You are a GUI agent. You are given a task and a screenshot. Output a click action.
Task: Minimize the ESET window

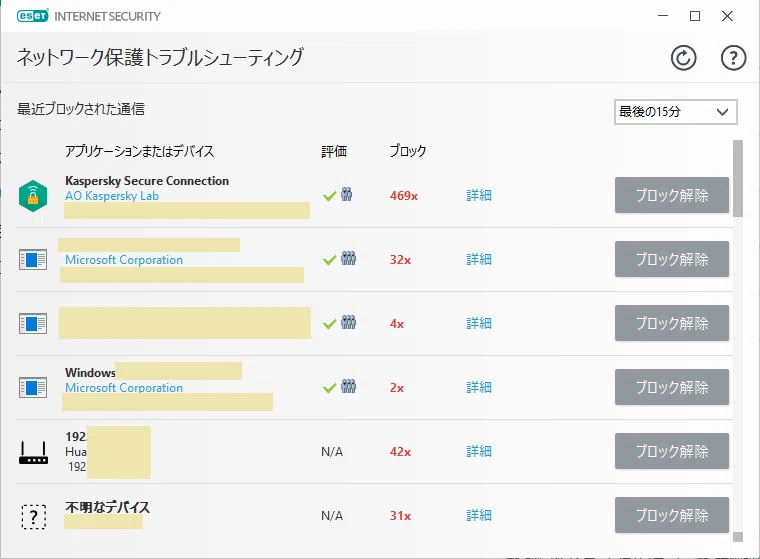coord(663,16)
